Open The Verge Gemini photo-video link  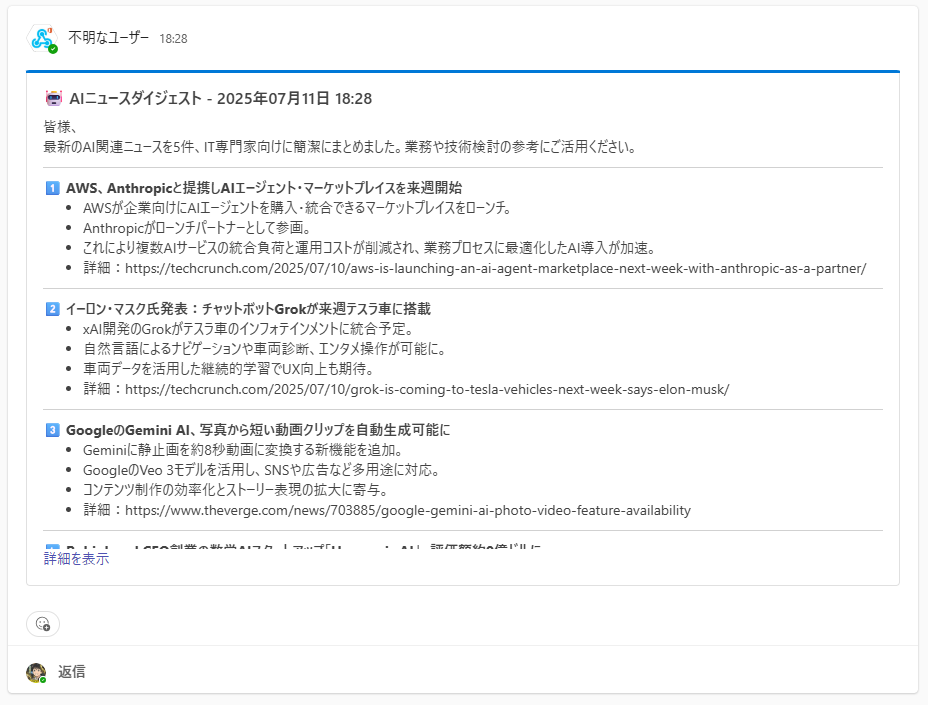pyautogui.click(x=408, y=510)
